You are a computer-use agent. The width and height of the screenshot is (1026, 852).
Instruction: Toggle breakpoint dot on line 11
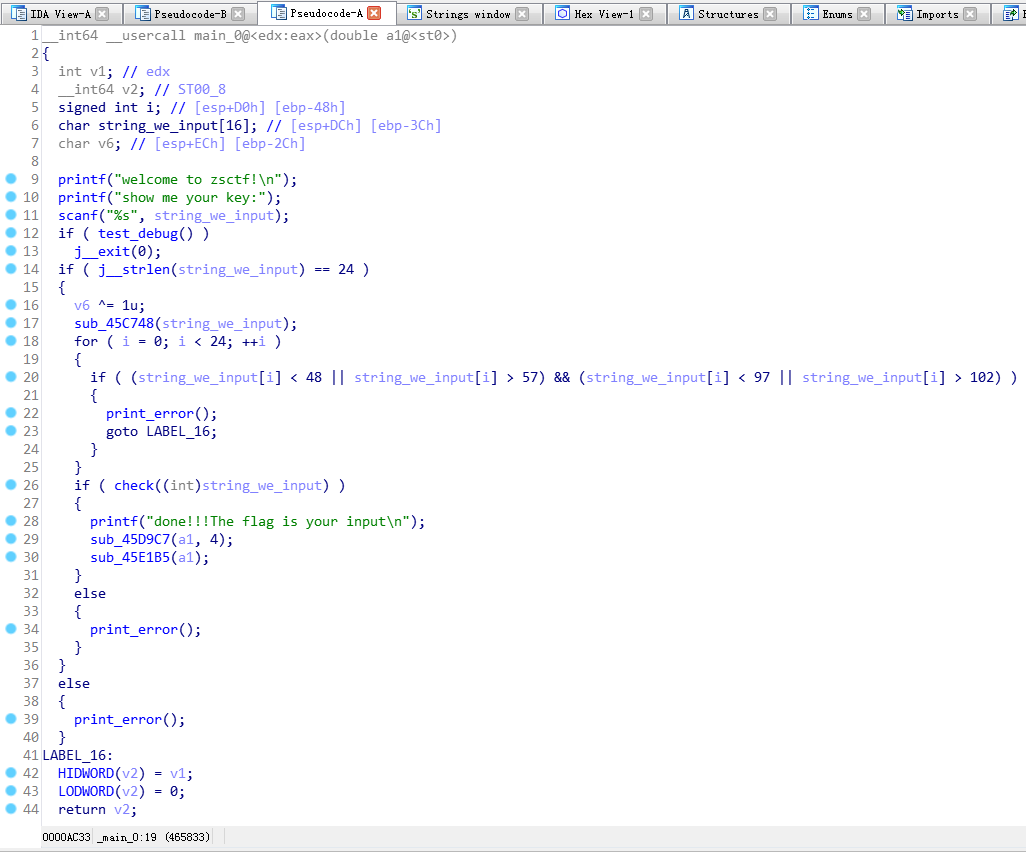[x=11, y=215]
